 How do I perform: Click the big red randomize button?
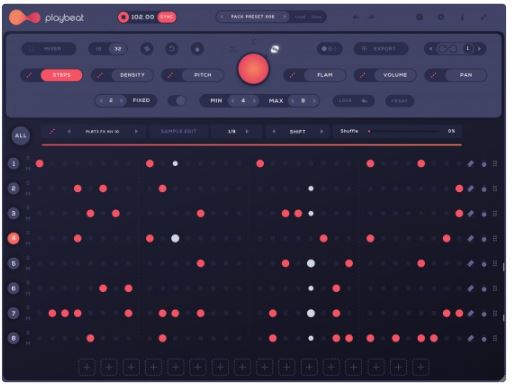(x=253, y=69)
